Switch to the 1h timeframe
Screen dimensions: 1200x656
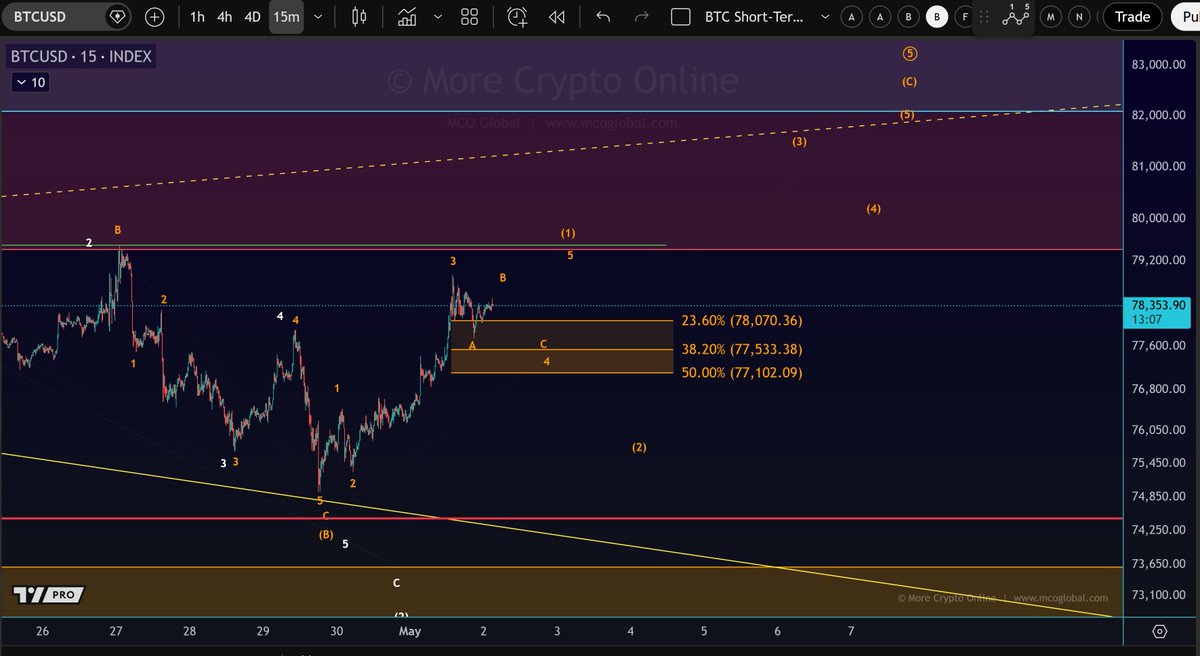point(197,17)
